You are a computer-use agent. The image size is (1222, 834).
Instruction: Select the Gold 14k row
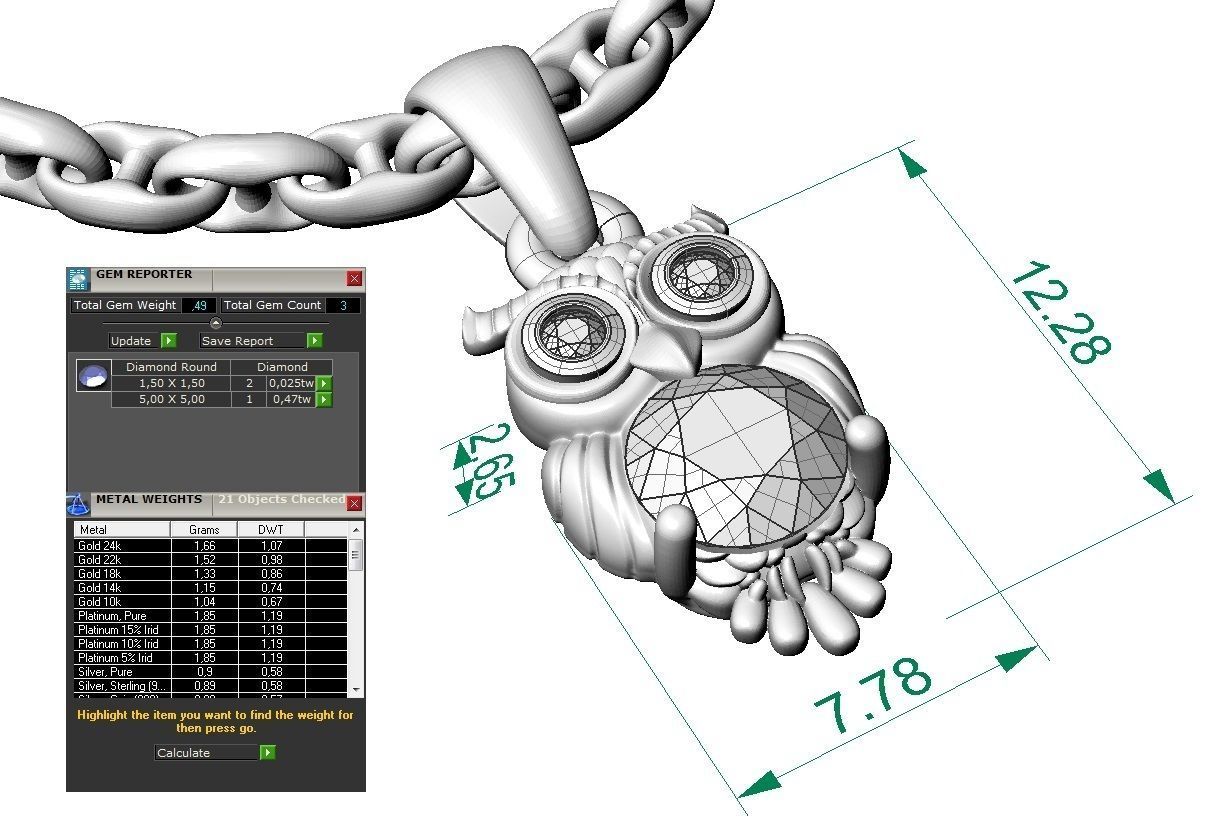click(211, 589)
